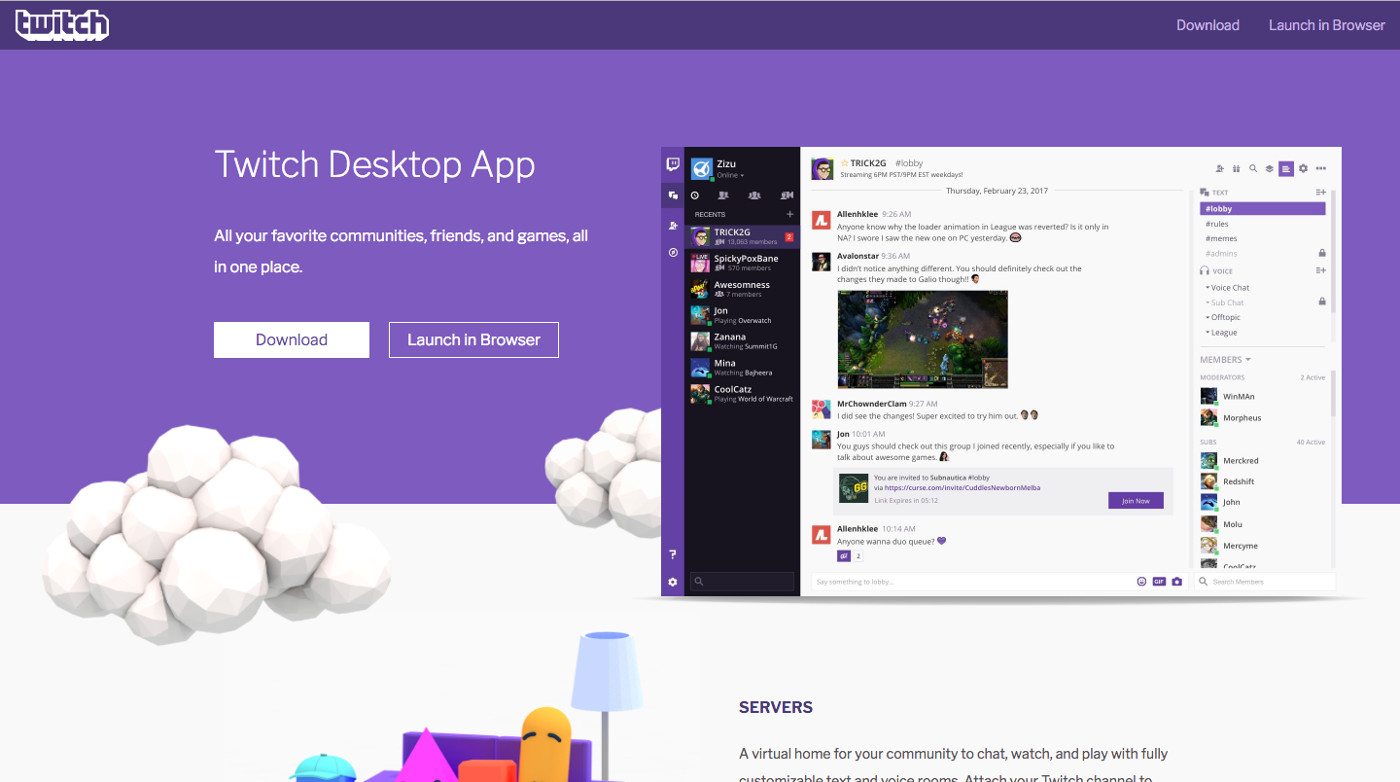Click the star icon next to TRICK2G header
The image size is (1400, 782).
[x=844, y=163]
